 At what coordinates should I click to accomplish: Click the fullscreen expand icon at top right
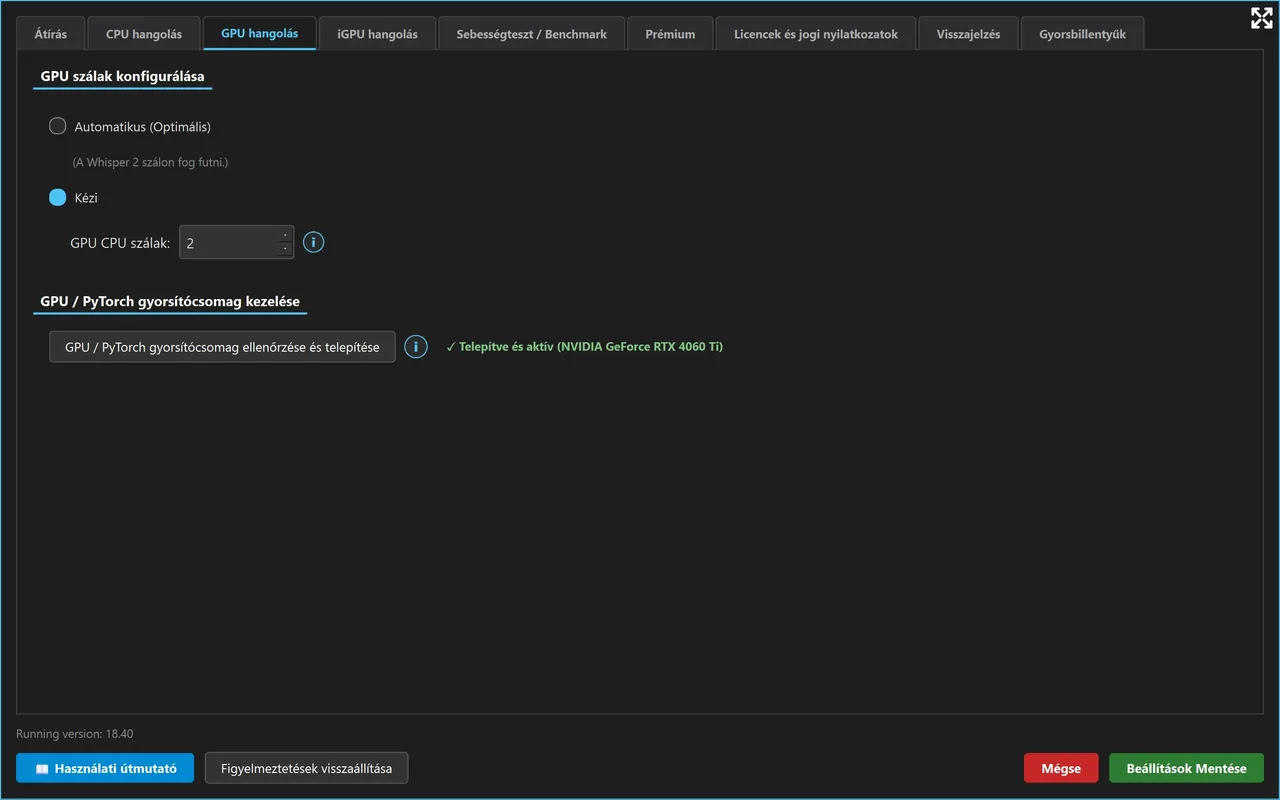pyautogui.click(x=1261, y=18)
